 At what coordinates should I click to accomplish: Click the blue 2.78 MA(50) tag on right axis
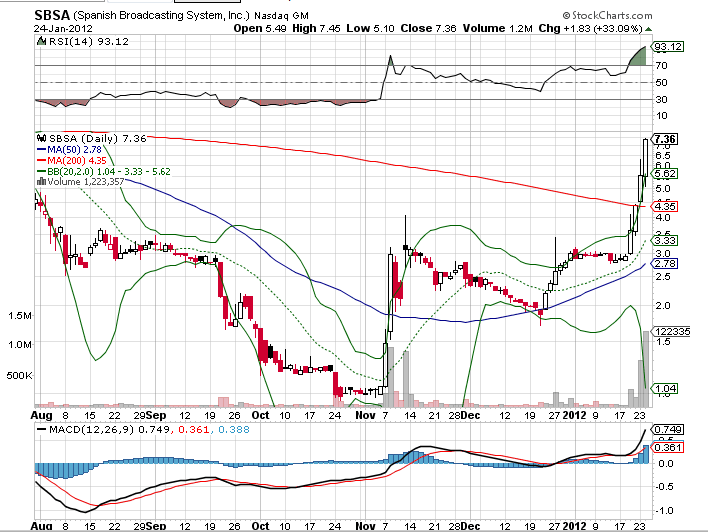tap(665, 263)
